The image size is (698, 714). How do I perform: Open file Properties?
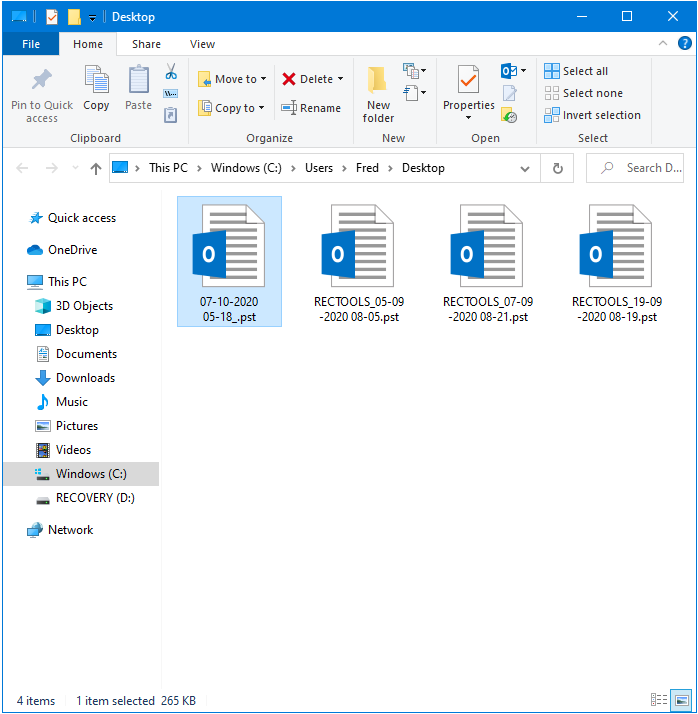click(x=469, y=88)
